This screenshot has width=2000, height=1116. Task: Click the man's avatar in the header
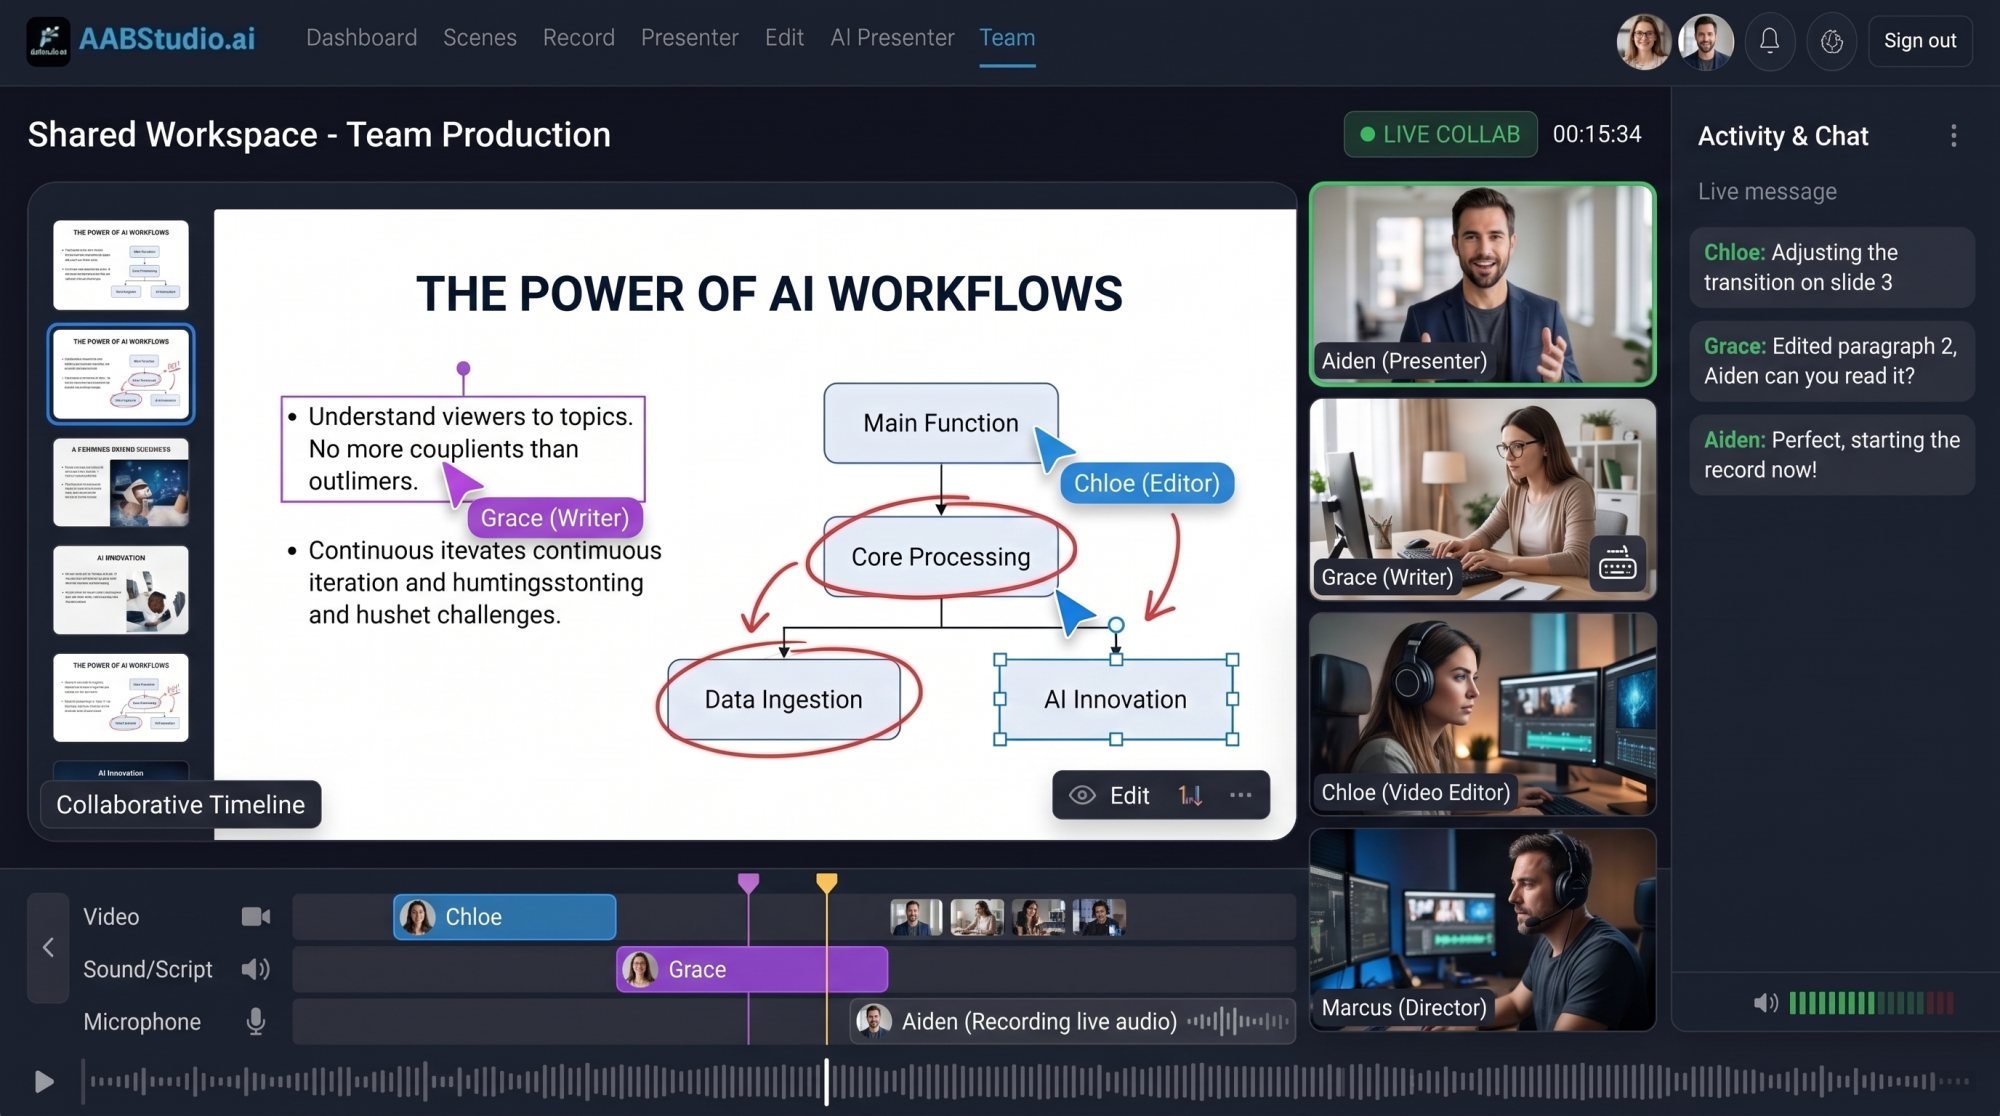1705,41
